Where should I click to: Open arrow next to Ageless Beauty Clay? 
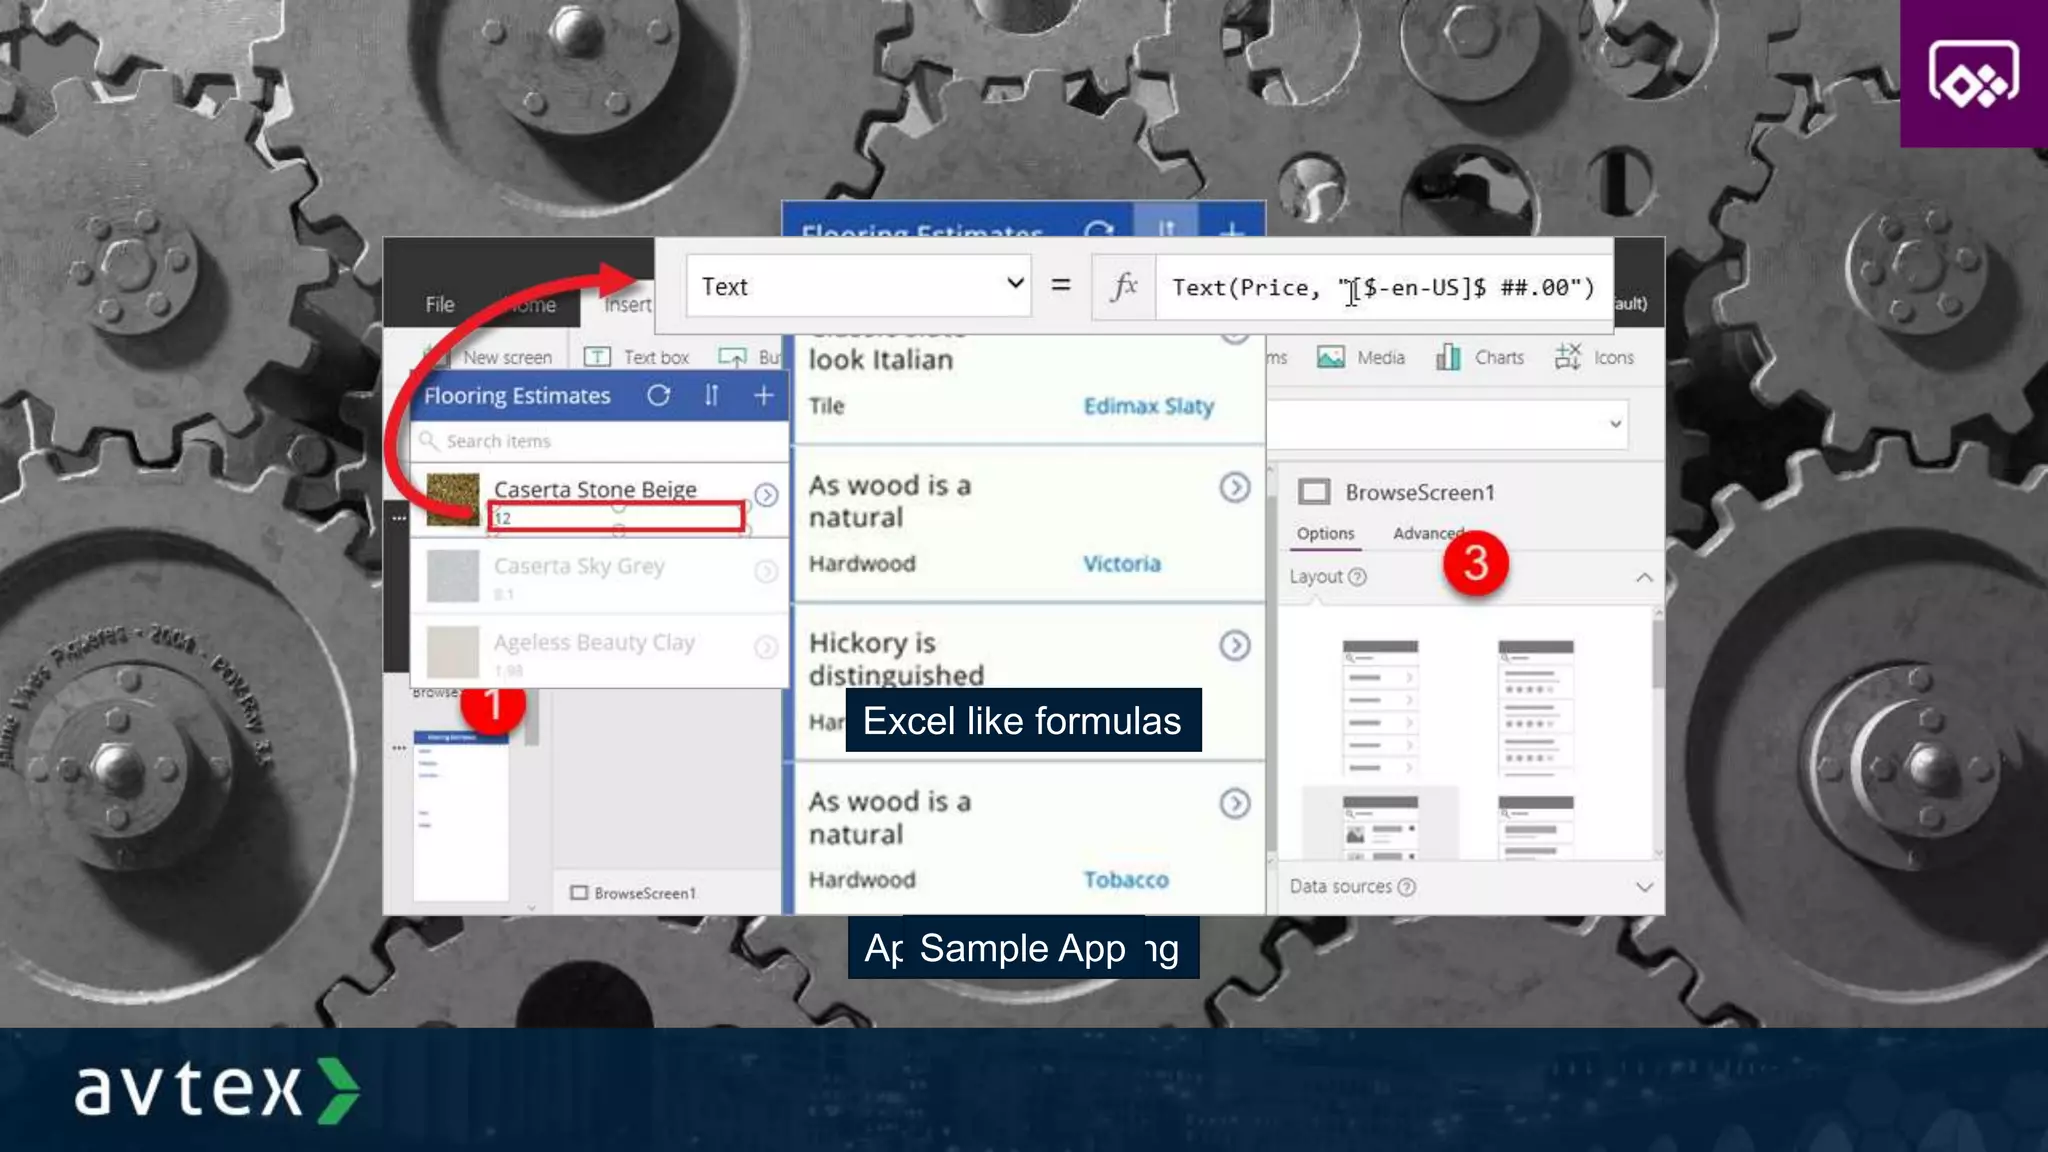click(766, 648)
